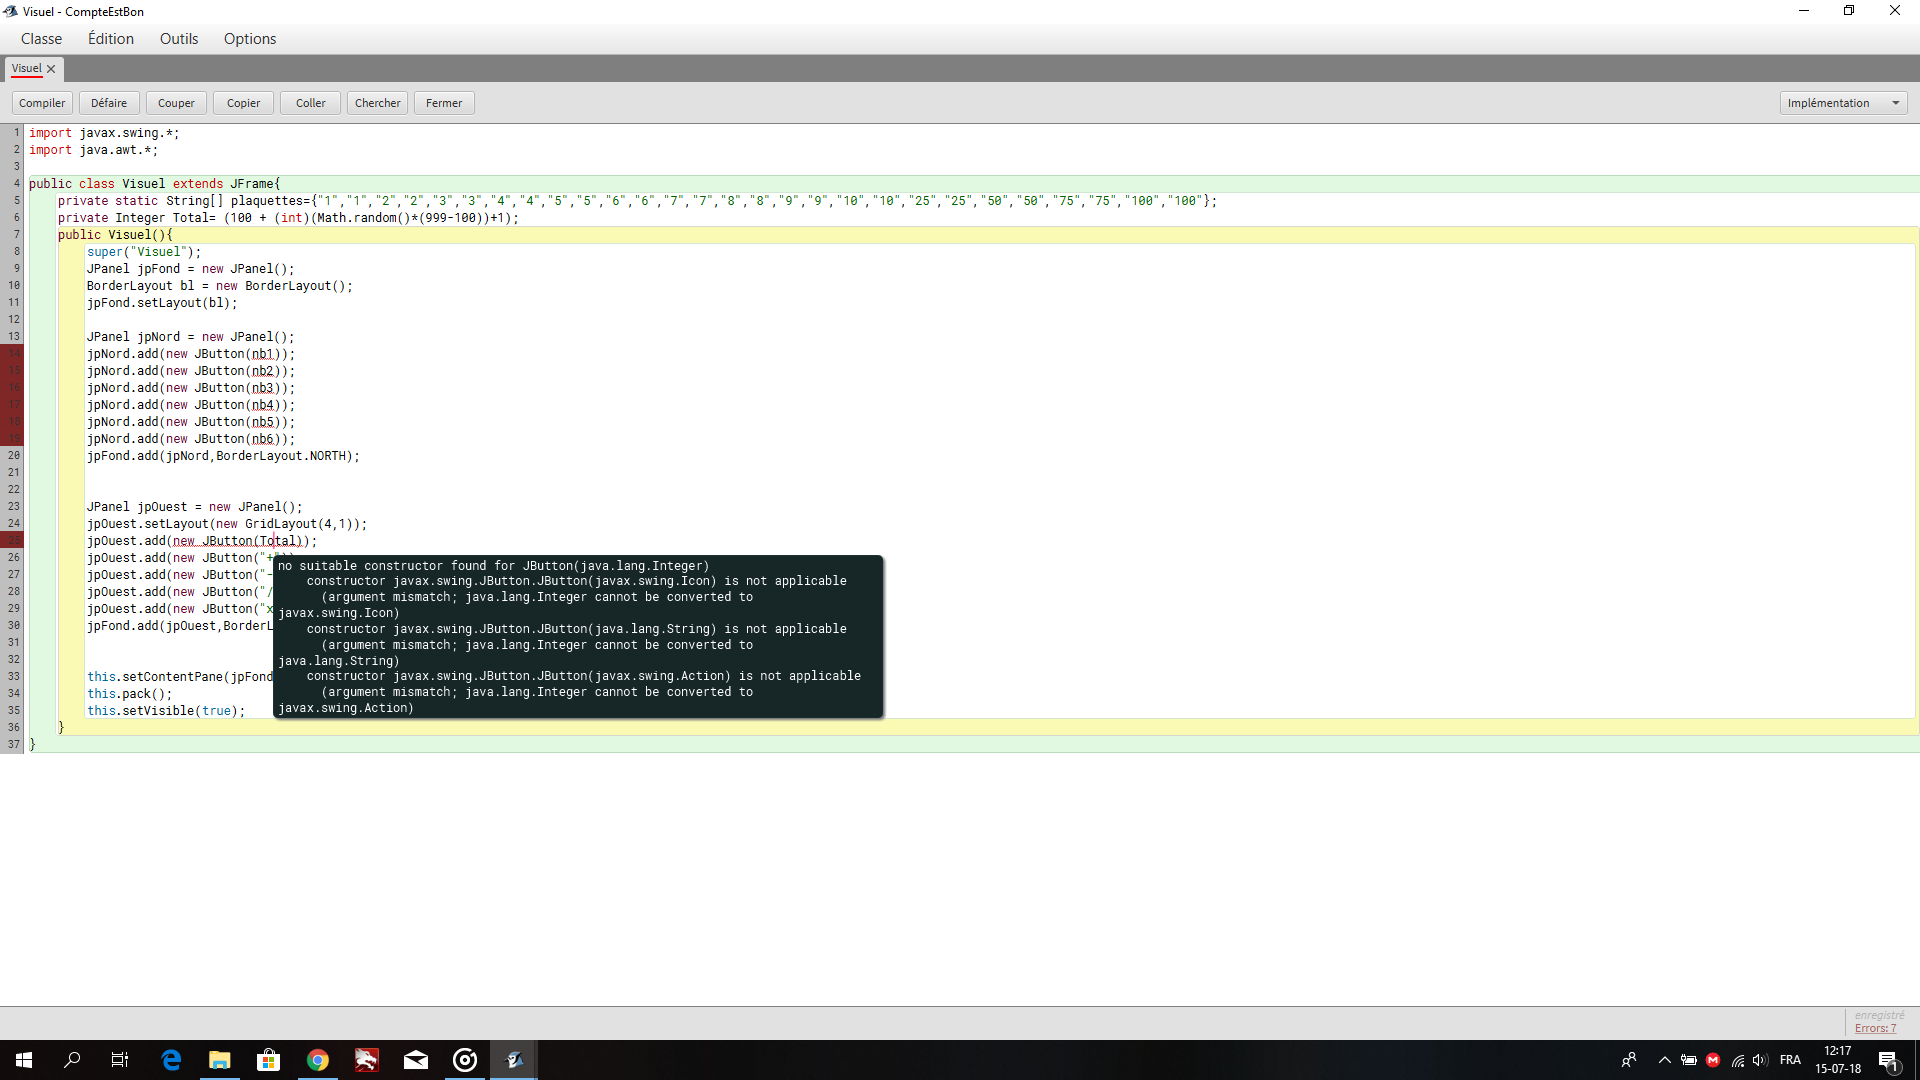Open the Options menu
The height and width of the screenshot is (1080, 1920).
tap(249, 37)
